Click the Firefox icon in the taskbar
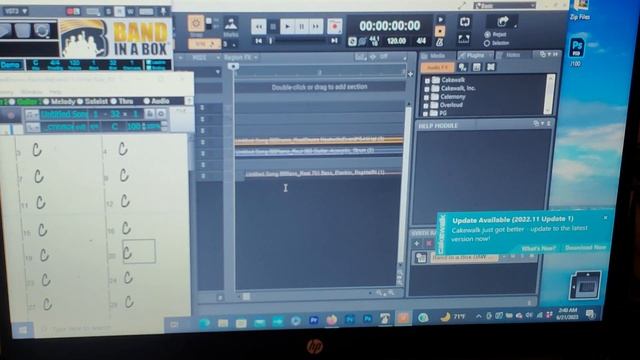 point(331,320)
